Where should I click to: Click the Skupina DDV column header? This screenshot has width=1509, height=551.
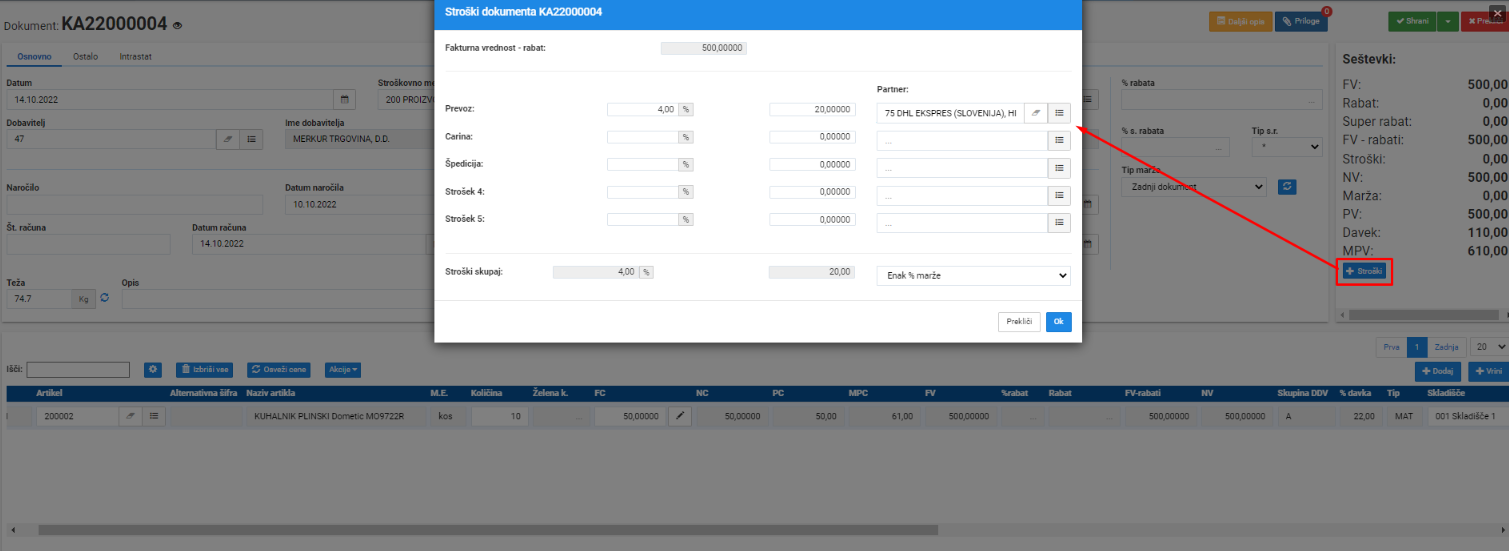[x=1305, y=393]
